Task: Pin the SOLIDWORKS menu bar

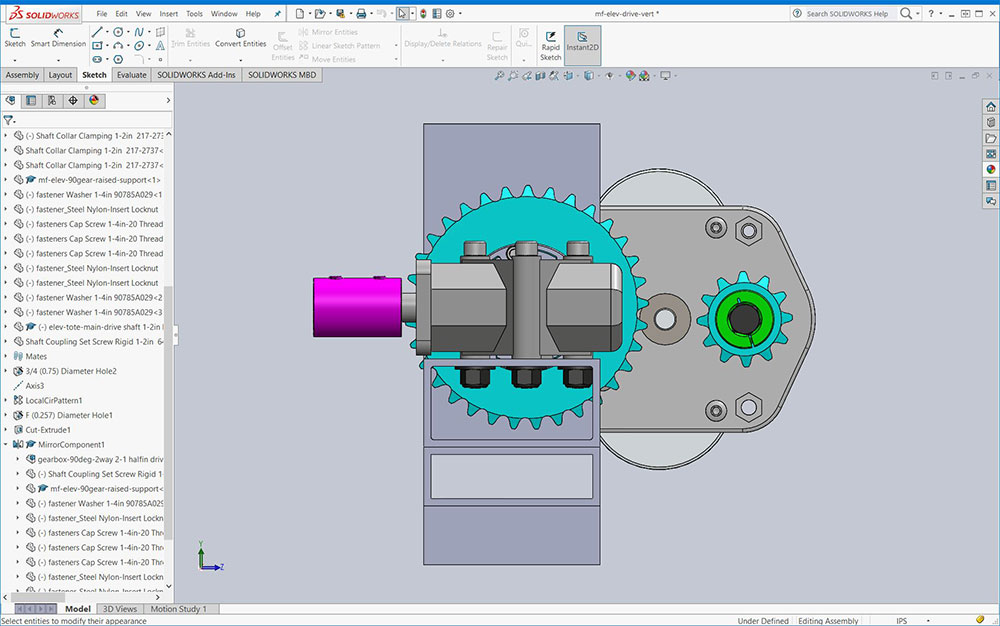Action: [276, 14]
